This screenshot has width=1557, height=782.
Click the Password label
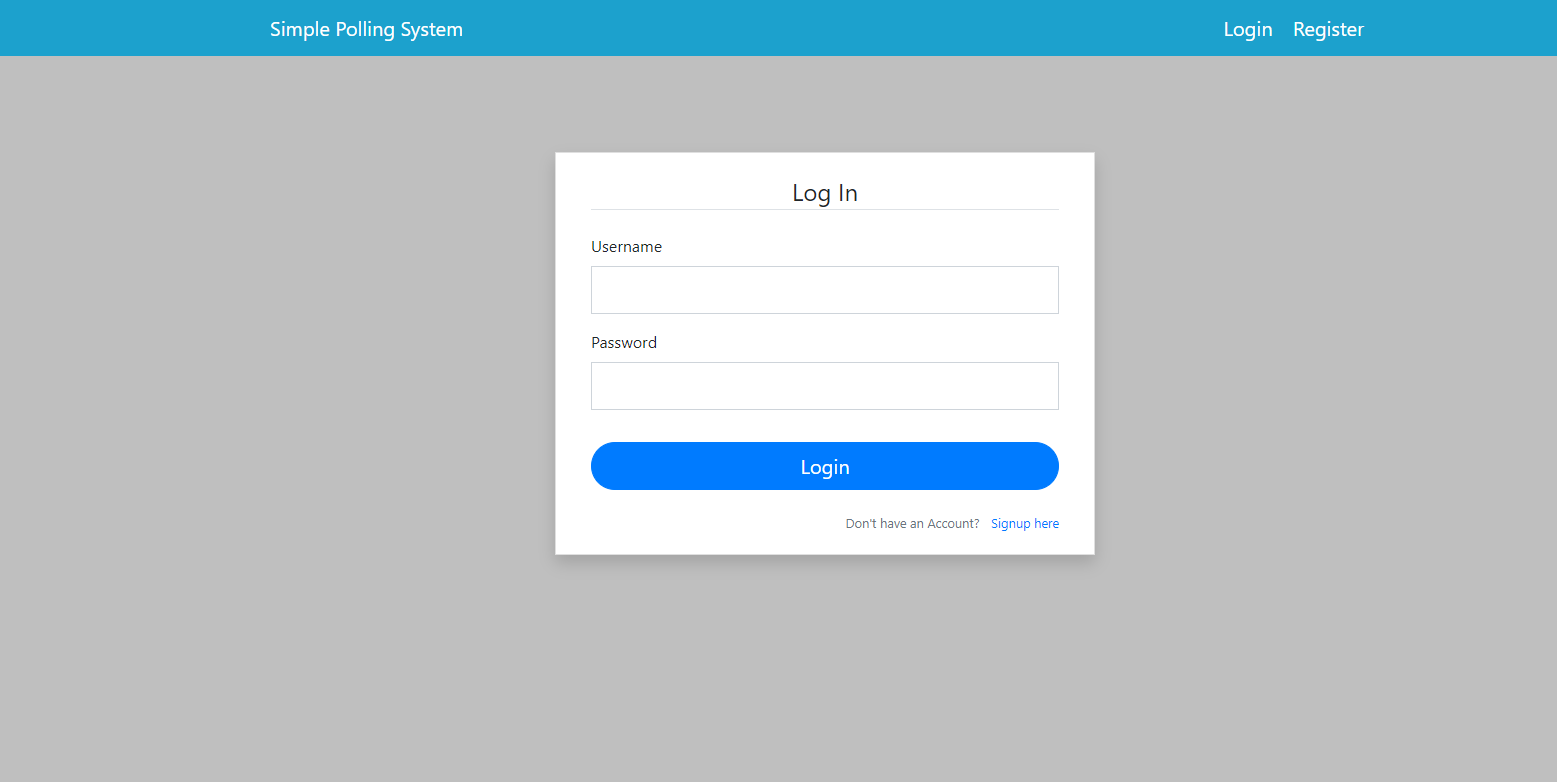click(x=624, y=343)
